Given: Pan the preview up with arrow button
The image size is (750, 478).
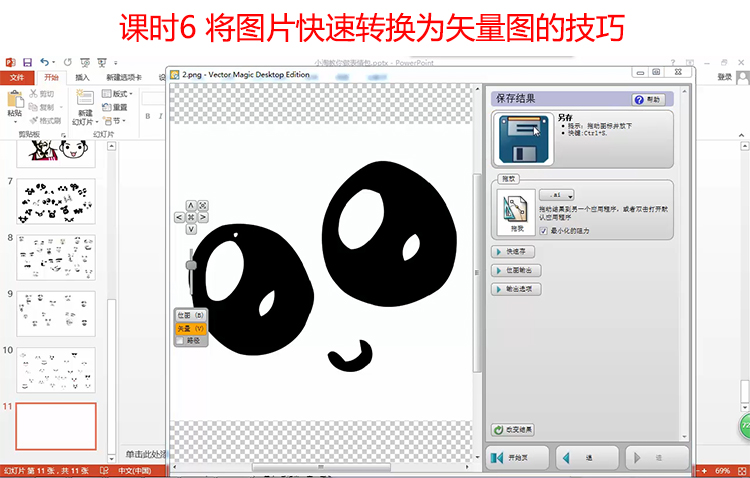Looking at the screenshot, I should click(x=191, y=206).
